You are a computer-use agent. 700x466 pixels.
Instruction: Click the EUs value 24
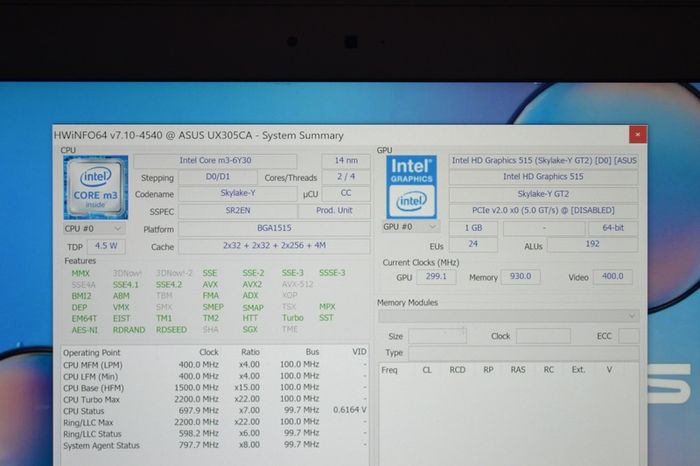click(x=473, y=244)
